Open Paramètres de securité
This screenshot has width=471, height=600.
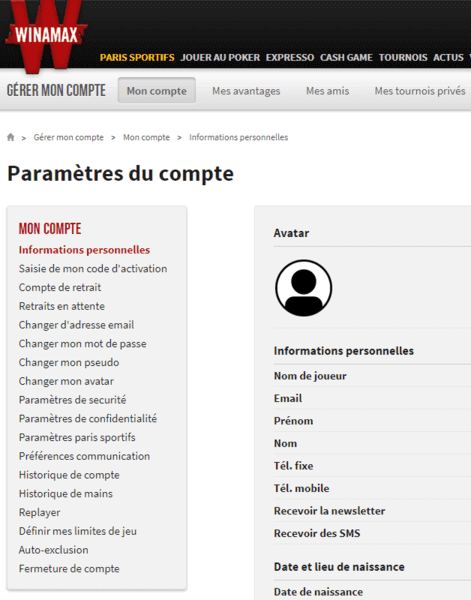72,400
